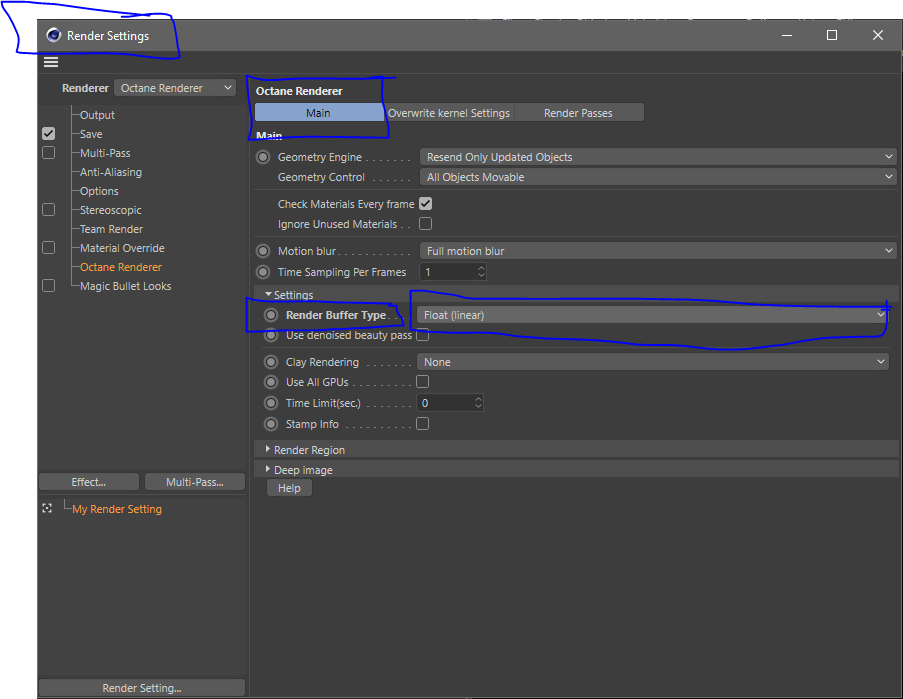Toggle animation dot beside Render Buffer Type
This screenshot has height=699, width=903.
point(271,315)
